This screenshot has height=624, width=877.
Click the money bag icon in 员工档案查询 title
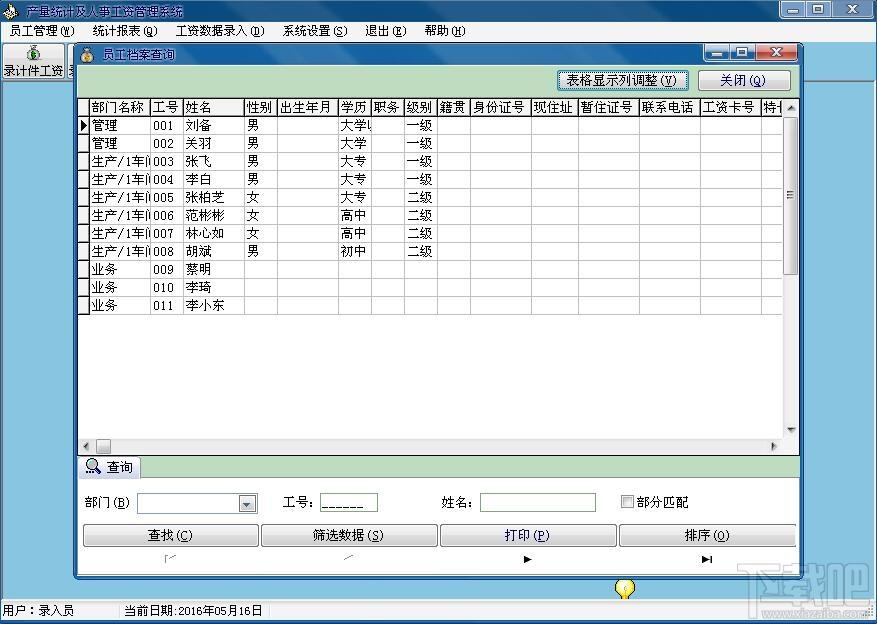pyautogui.click(x=87, y=55)
